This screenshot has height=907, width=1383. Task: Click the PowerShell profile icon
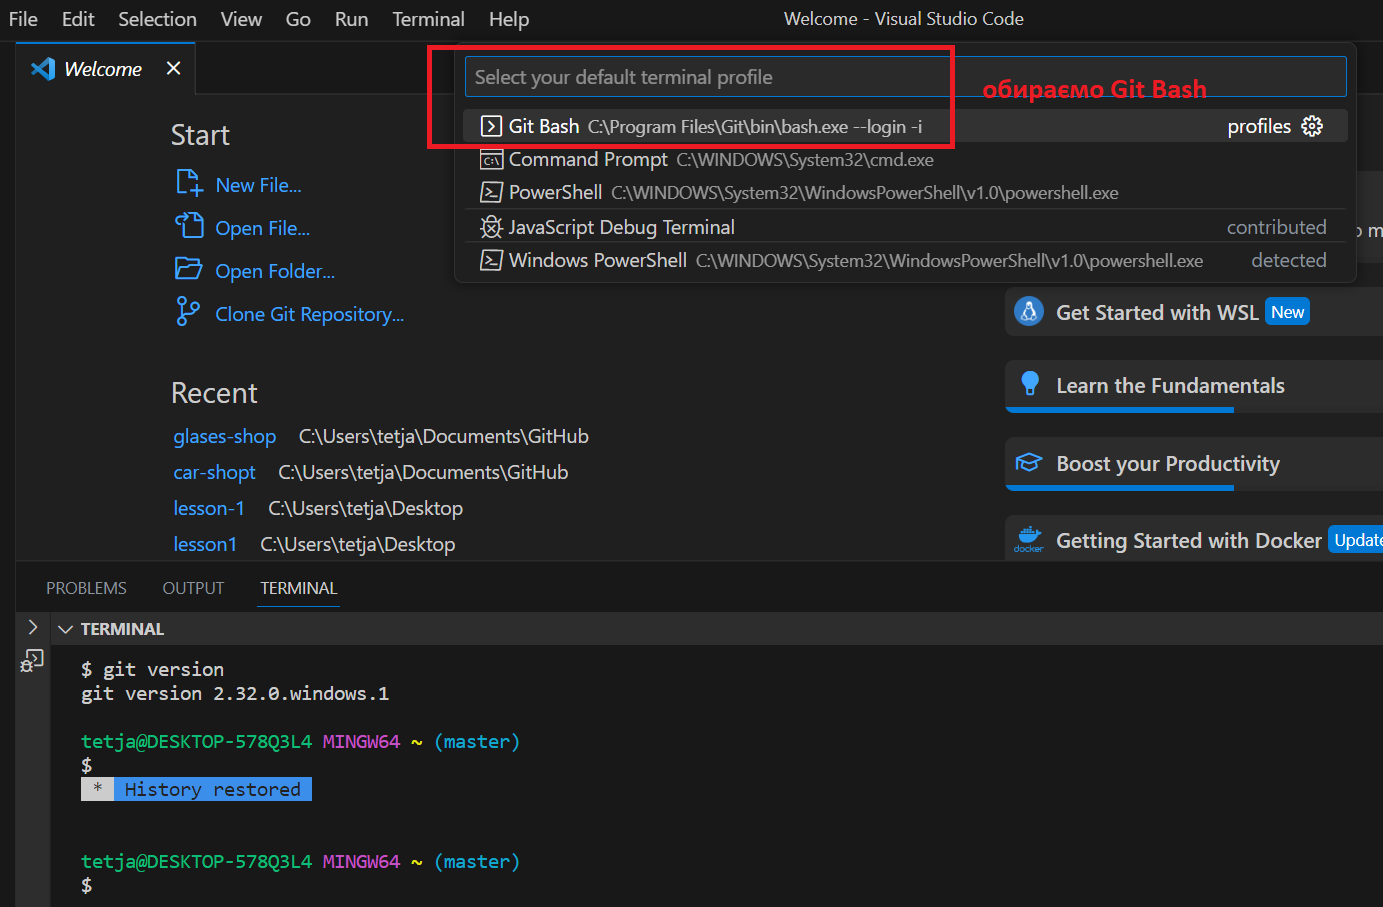pos(491,192)
